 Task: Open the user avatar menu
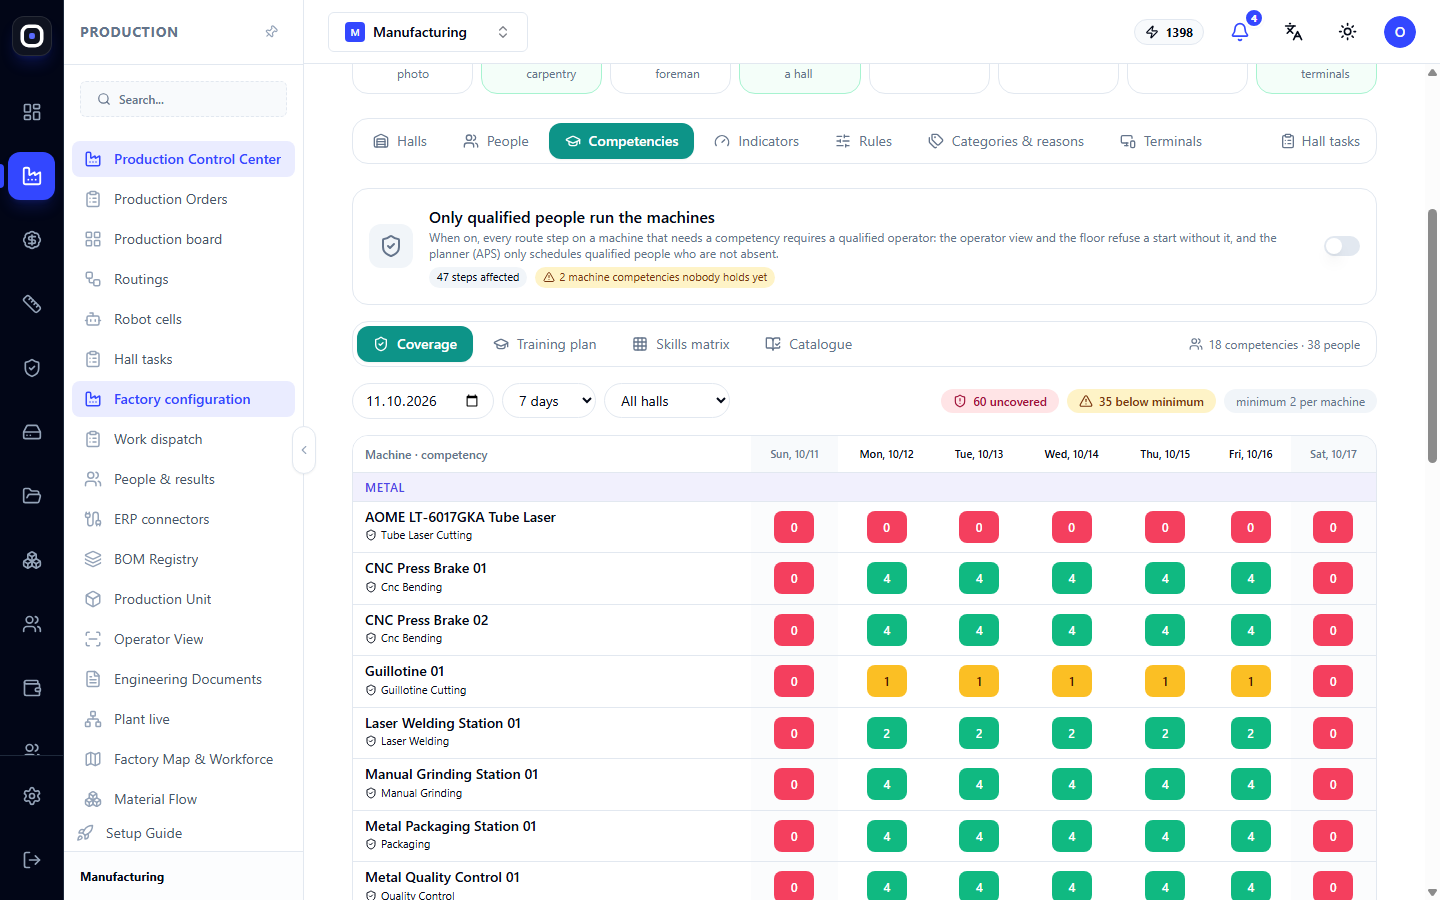click(1400, 32)
